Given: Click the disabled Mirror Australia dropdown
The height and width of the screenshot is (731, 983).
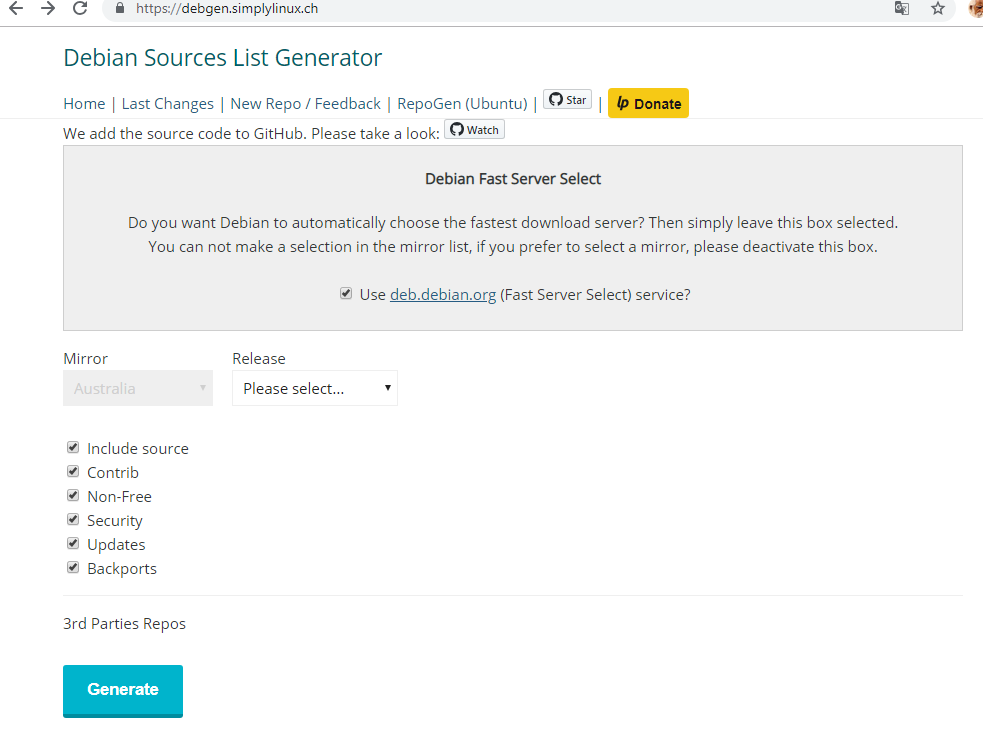Looking at the screenshot, I should click(x=138, y=388).
